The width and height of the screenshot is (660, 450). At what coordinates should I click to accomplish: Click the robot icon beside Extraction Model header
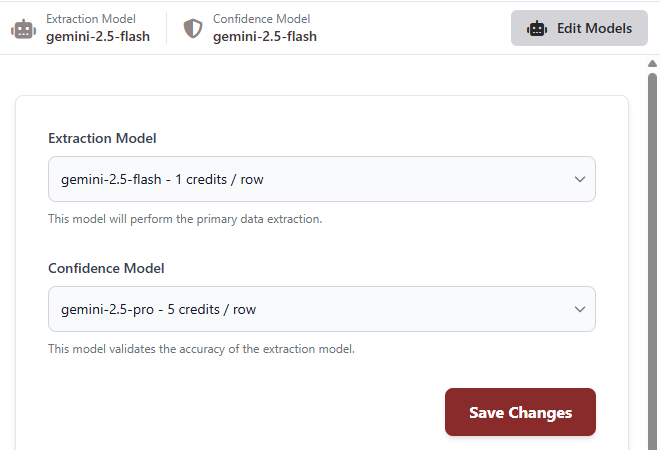pyautogui.click(x=24, y=29)
